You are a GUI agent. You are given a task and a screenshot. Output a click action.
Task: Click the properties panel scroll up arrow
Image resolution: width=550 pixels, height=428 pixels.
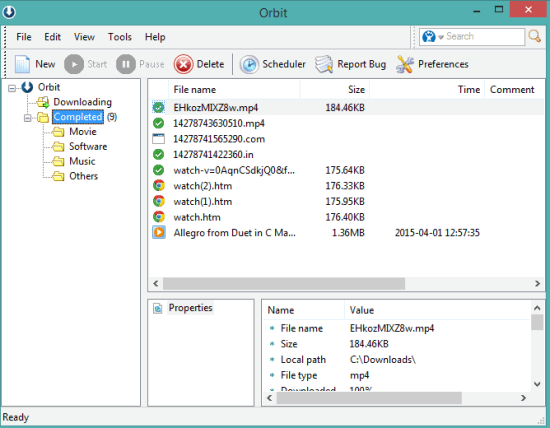point(537,308)
